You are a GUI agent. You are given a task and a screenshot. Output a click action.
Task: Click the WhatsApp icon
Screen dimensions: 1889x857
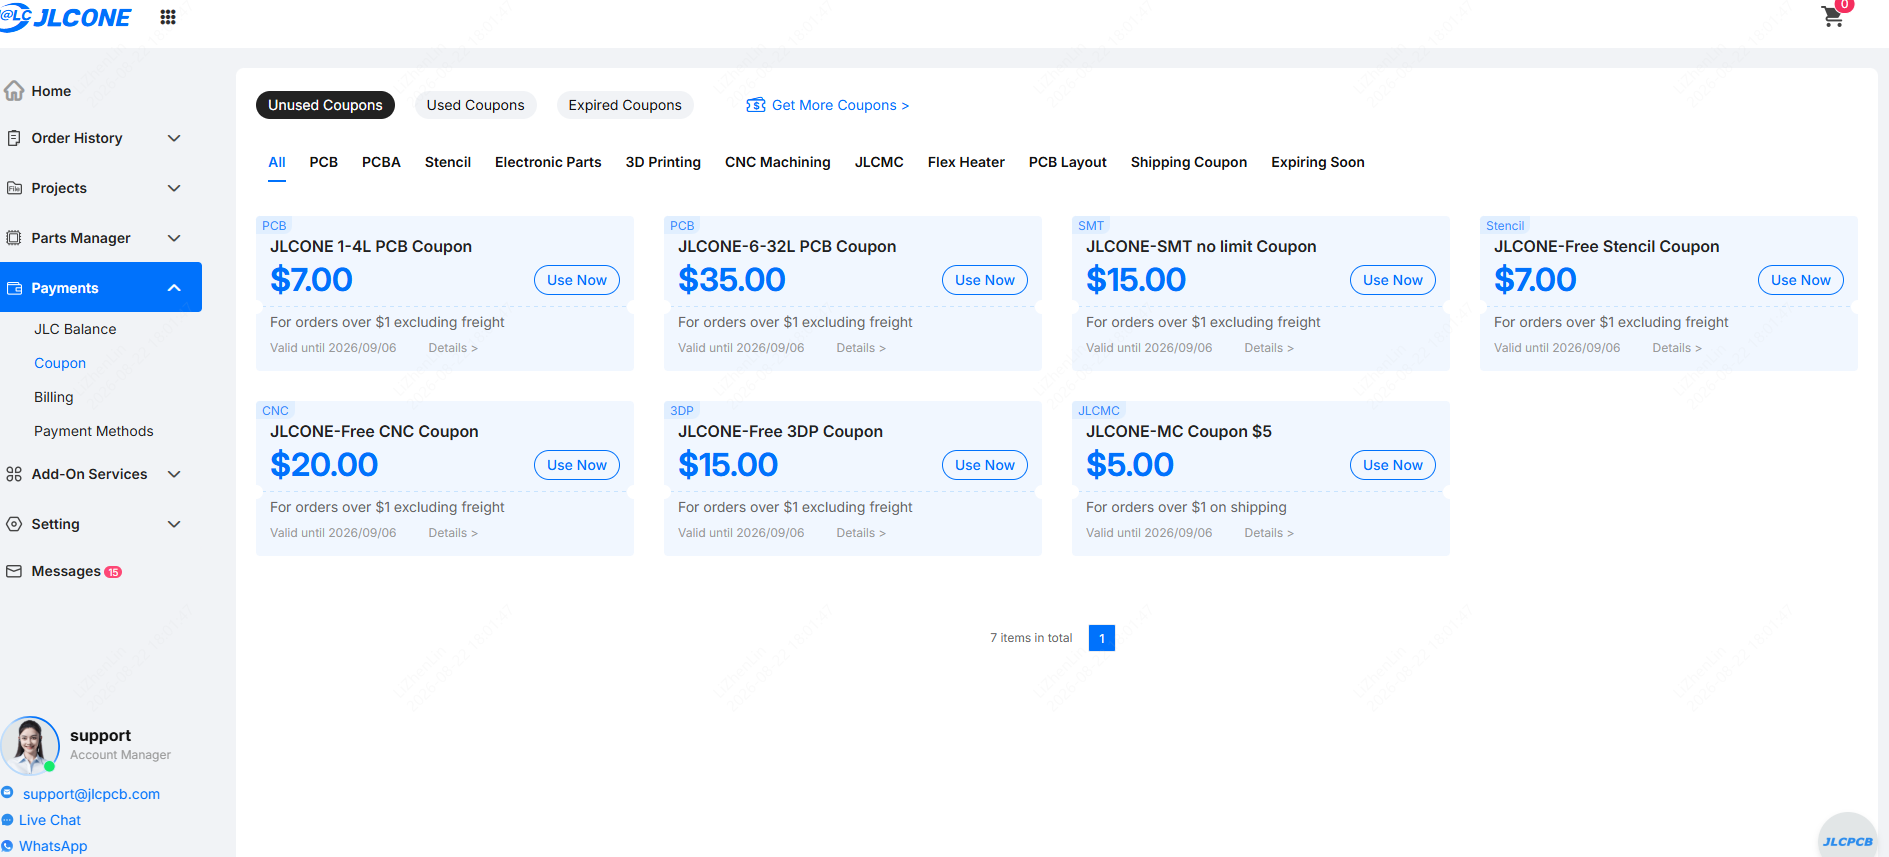(x=8, y=846)
